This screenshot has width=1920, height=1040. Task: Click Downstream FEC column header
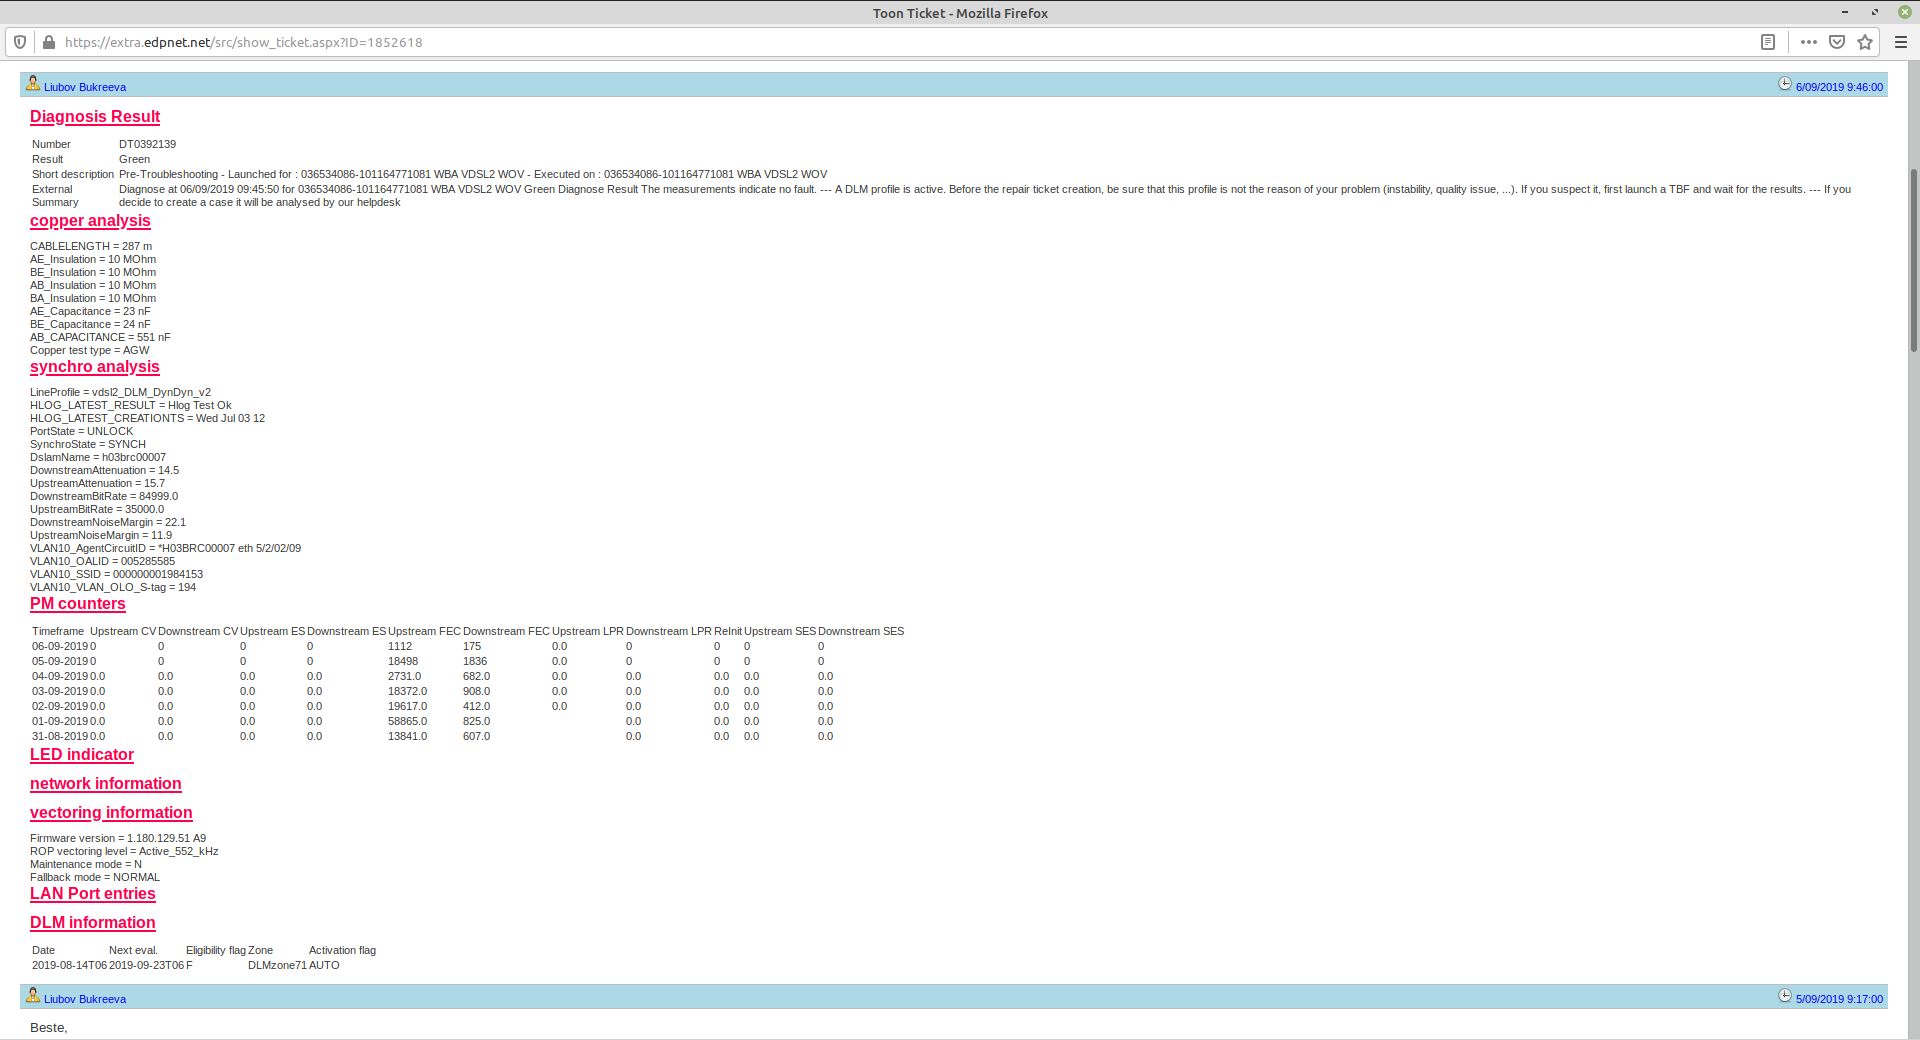click(506, 631)
